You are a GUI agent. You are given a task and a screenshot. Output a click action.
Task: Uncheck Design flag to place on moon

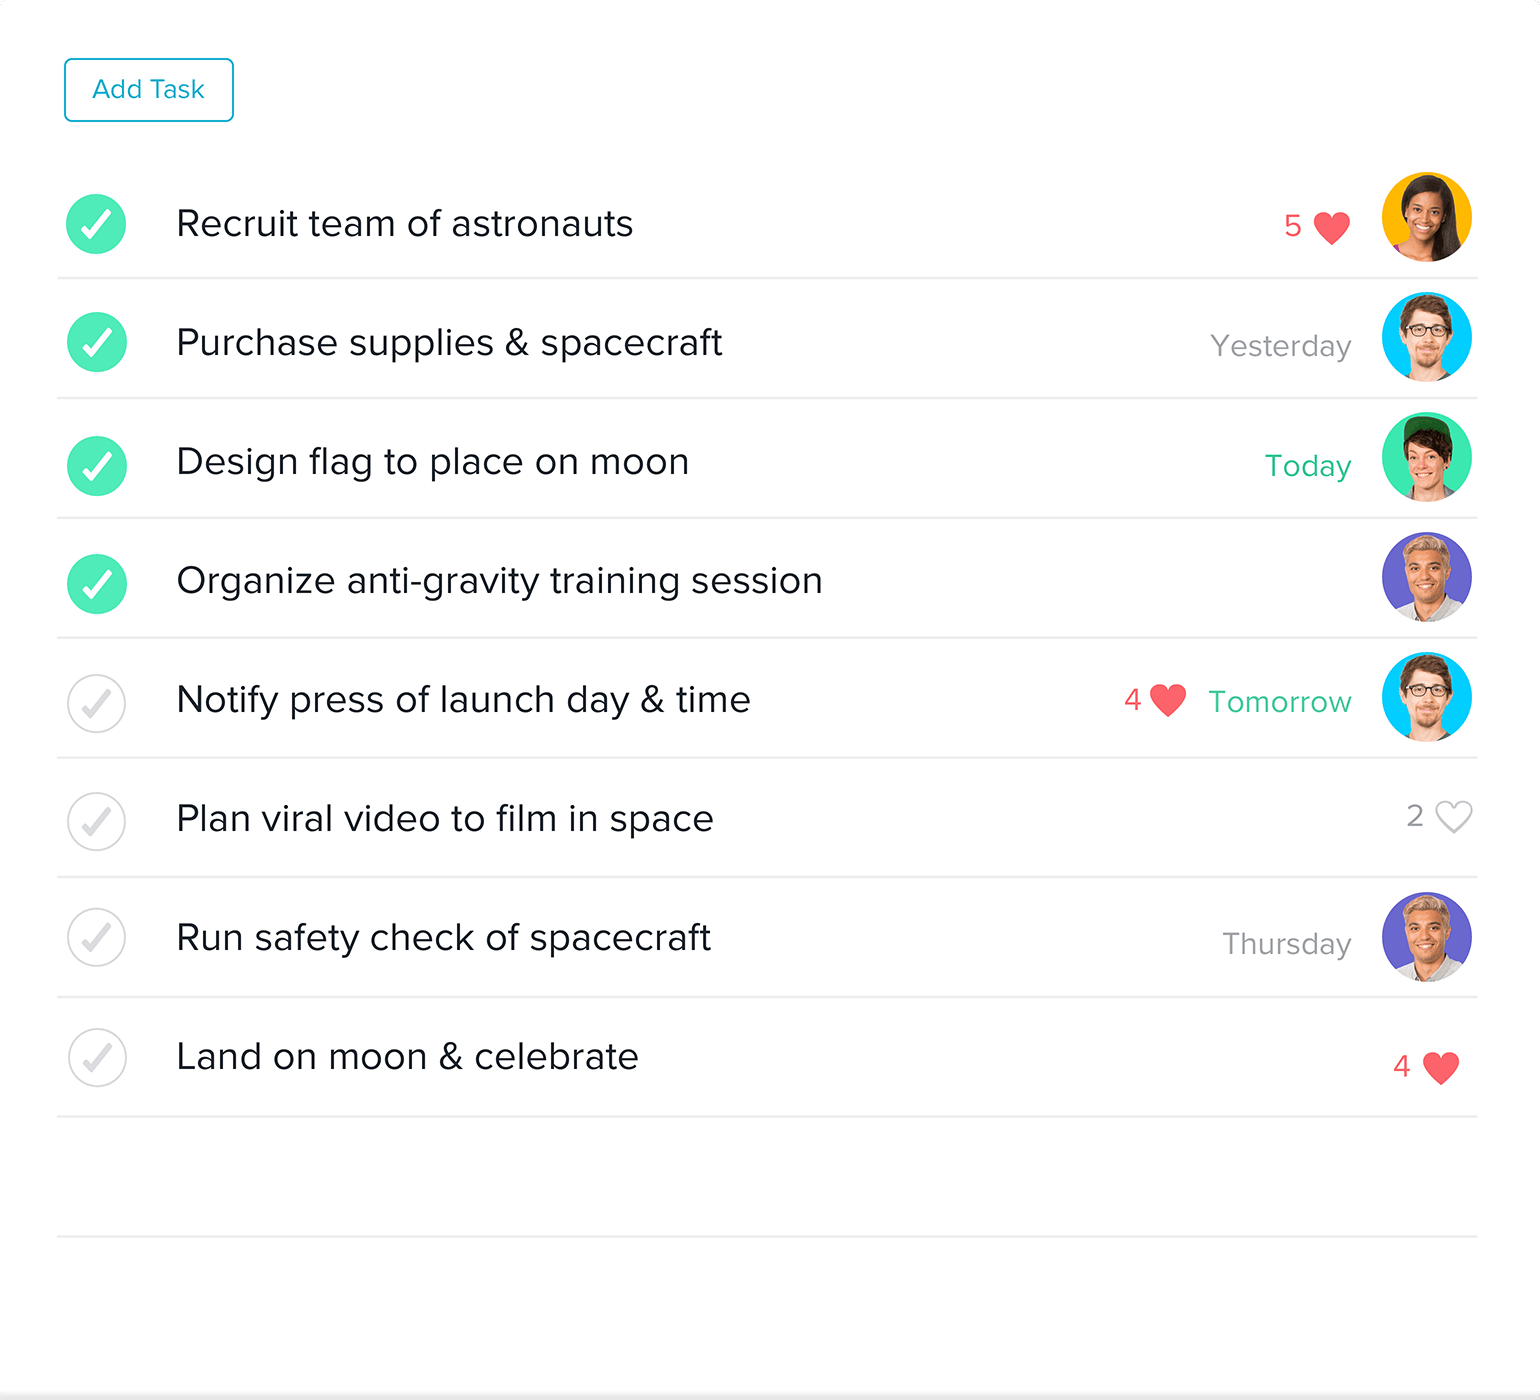click(x=96, y=465)
